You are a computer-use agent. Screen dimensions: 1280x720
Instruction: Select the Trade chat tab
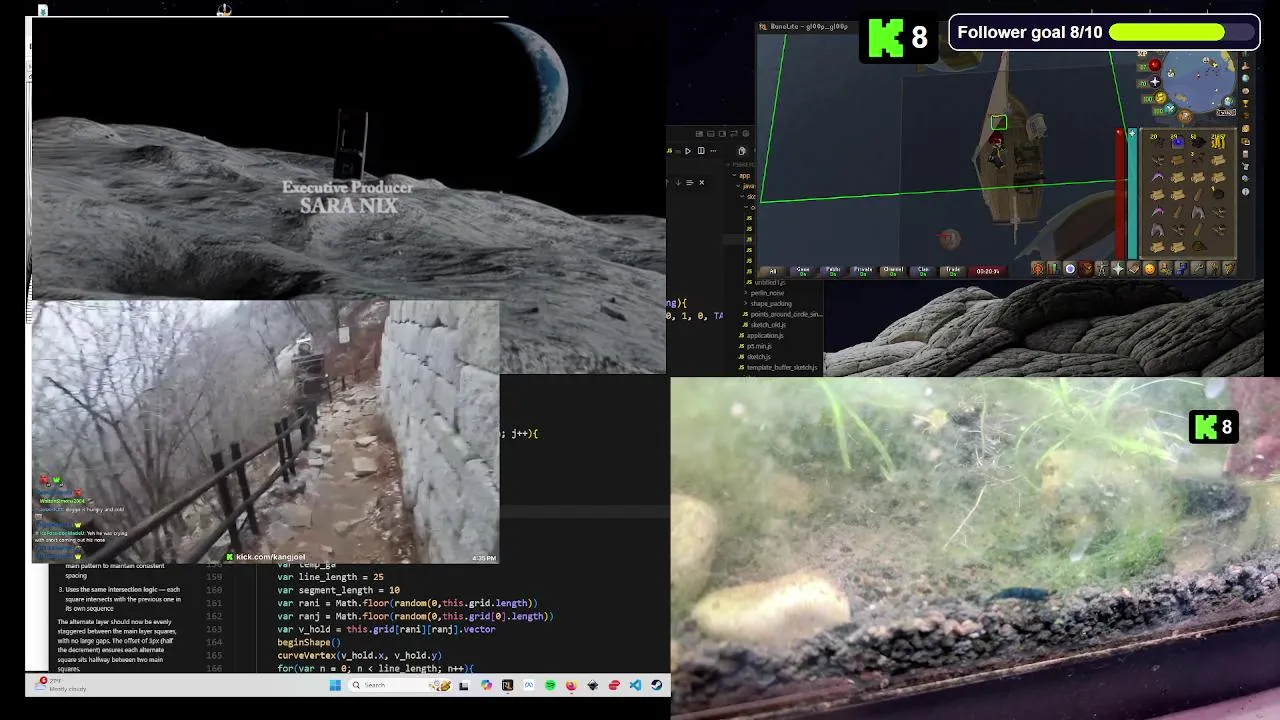pos(953,270)
